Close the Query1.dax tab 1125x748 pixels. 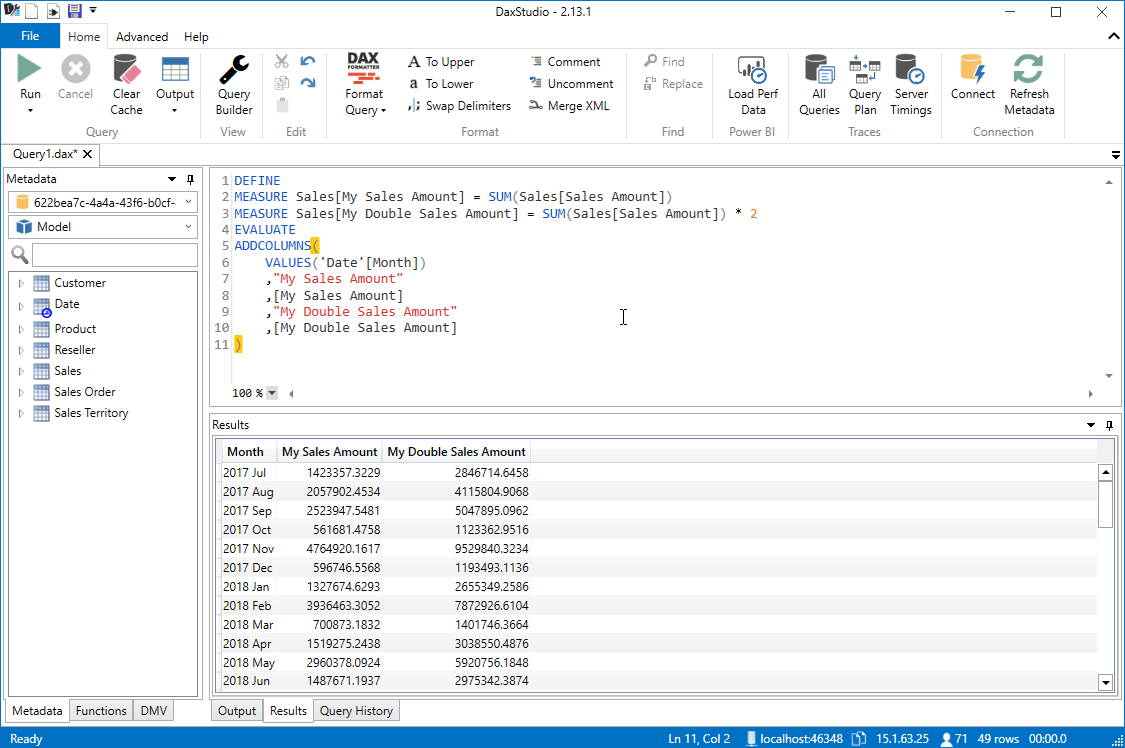[x=88, y=154]
